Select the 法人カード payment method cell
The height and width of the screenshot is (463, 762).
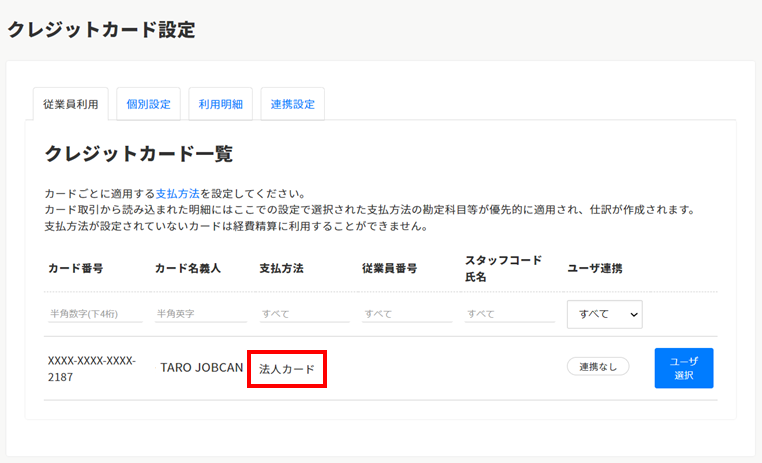coord(287,369)
